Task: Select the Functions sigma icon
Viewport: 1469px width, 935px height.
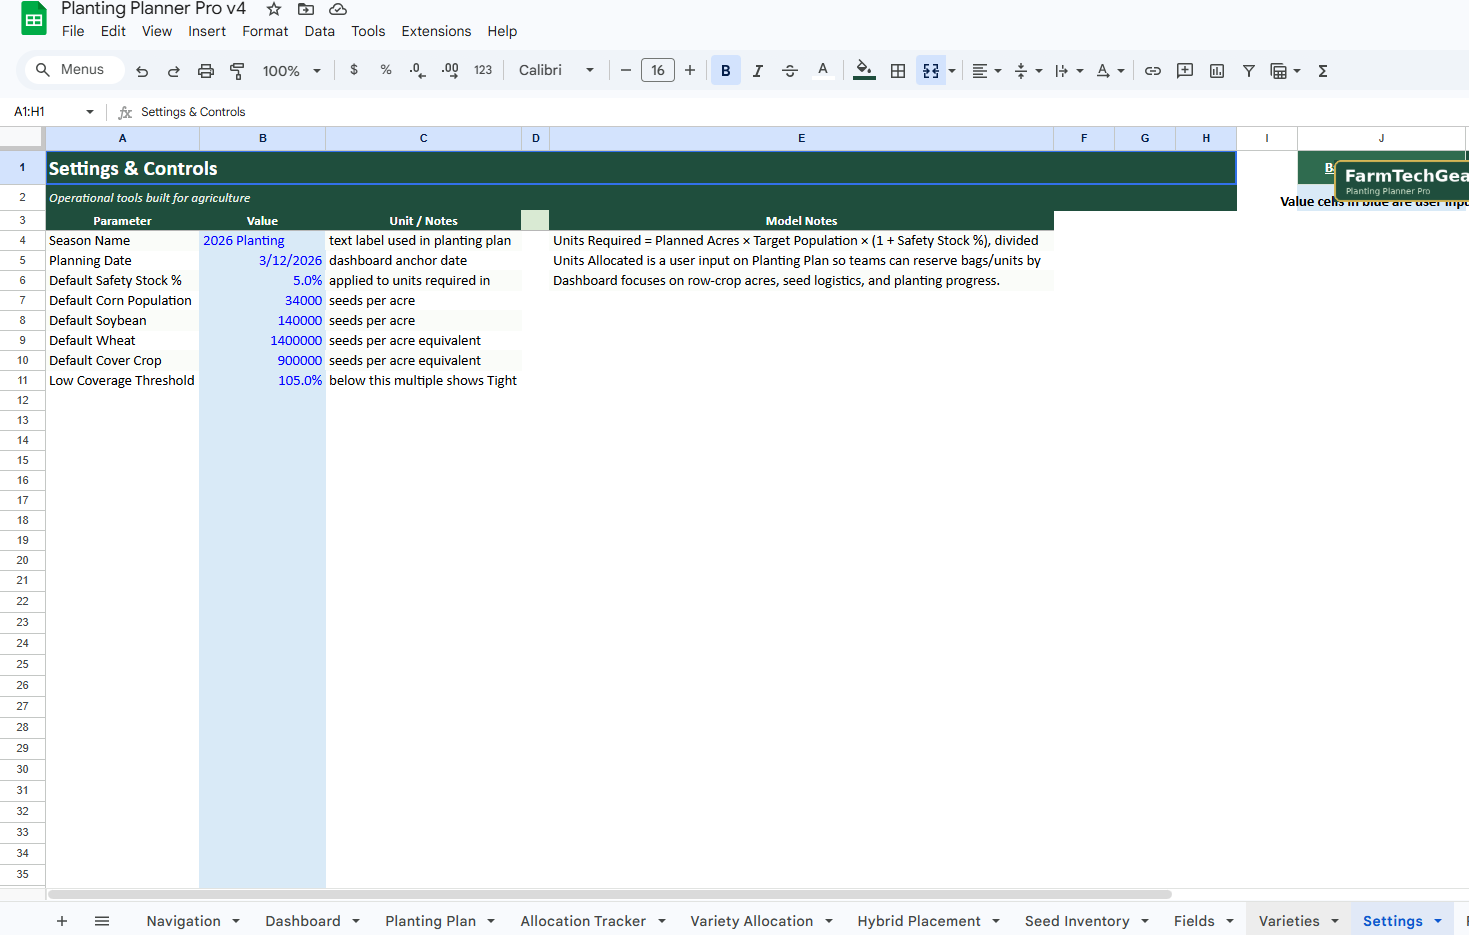Action: click(x=1322, y=70)
